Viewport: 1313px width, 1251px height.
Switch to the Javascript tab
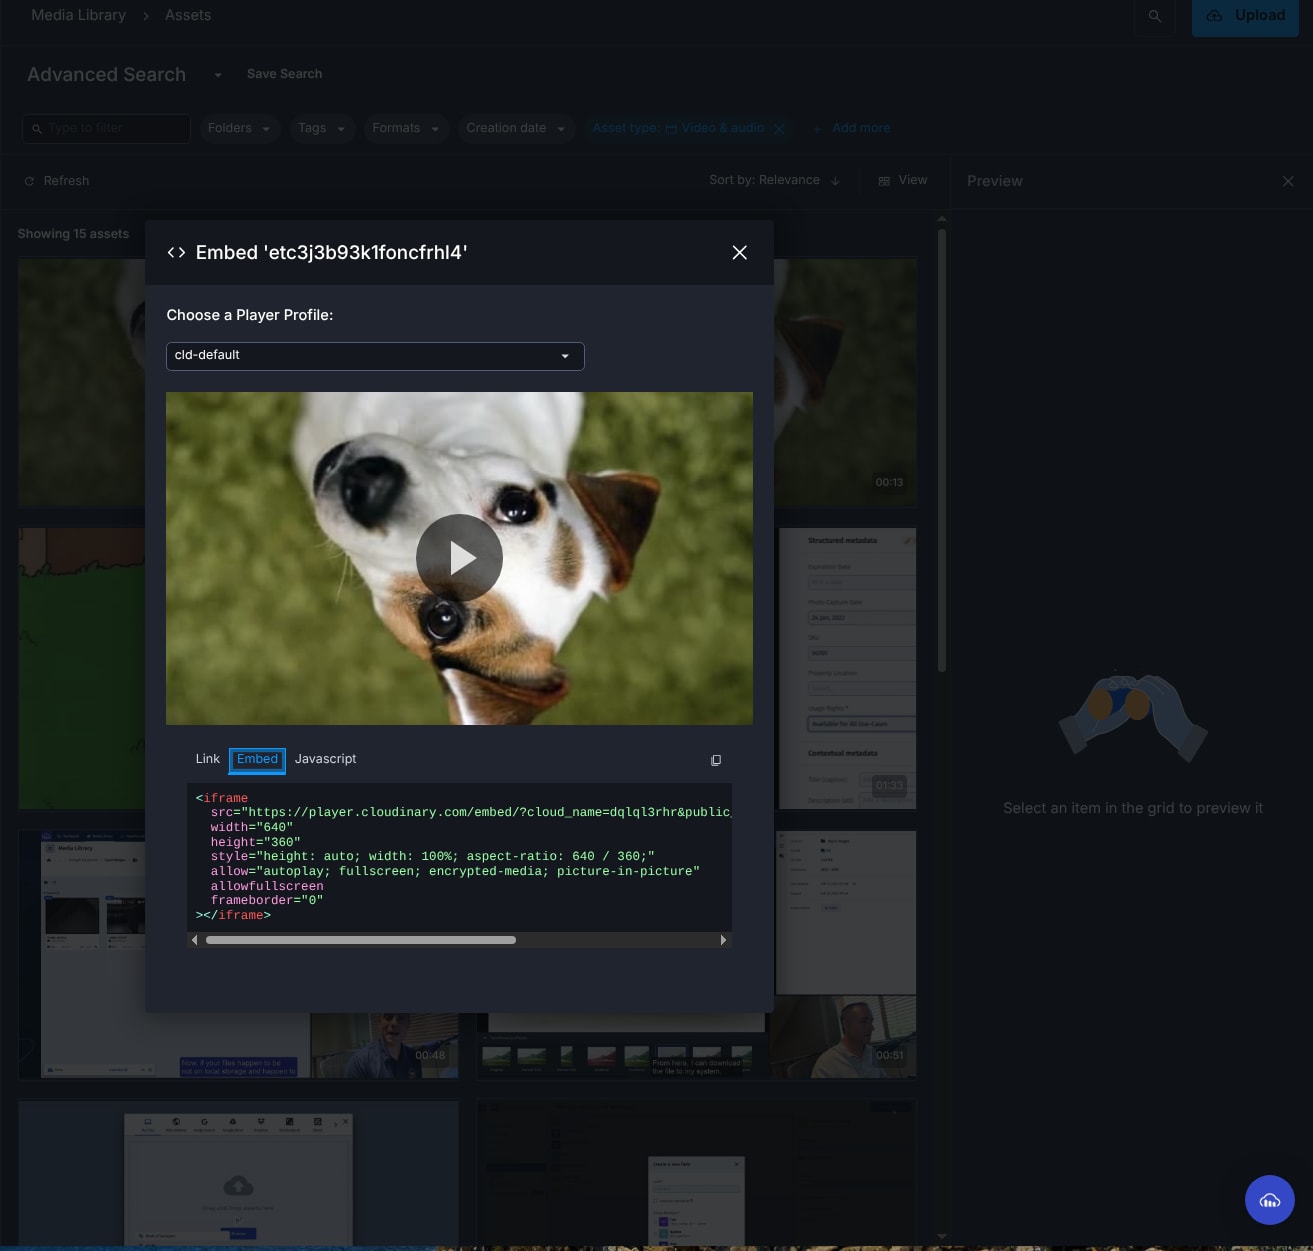pyautogui.click(x=325, y=759)
